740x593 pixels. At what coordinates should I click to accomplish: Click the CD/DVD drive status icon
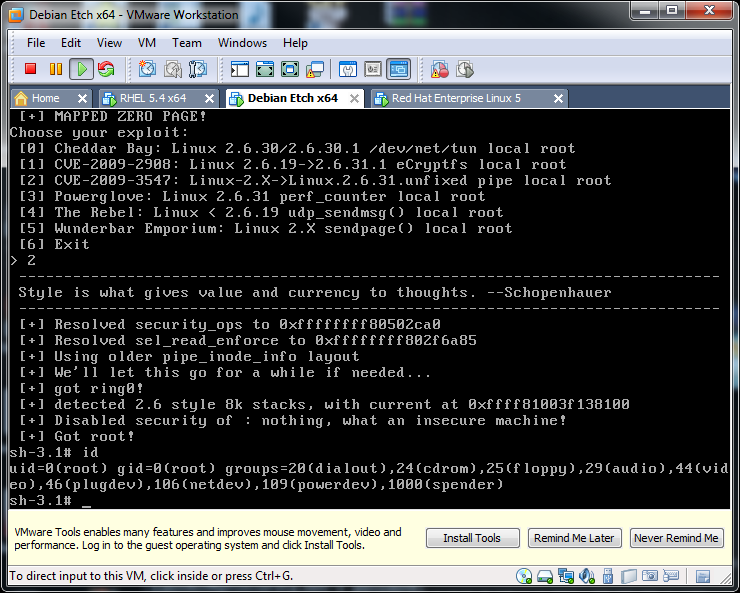524,576
